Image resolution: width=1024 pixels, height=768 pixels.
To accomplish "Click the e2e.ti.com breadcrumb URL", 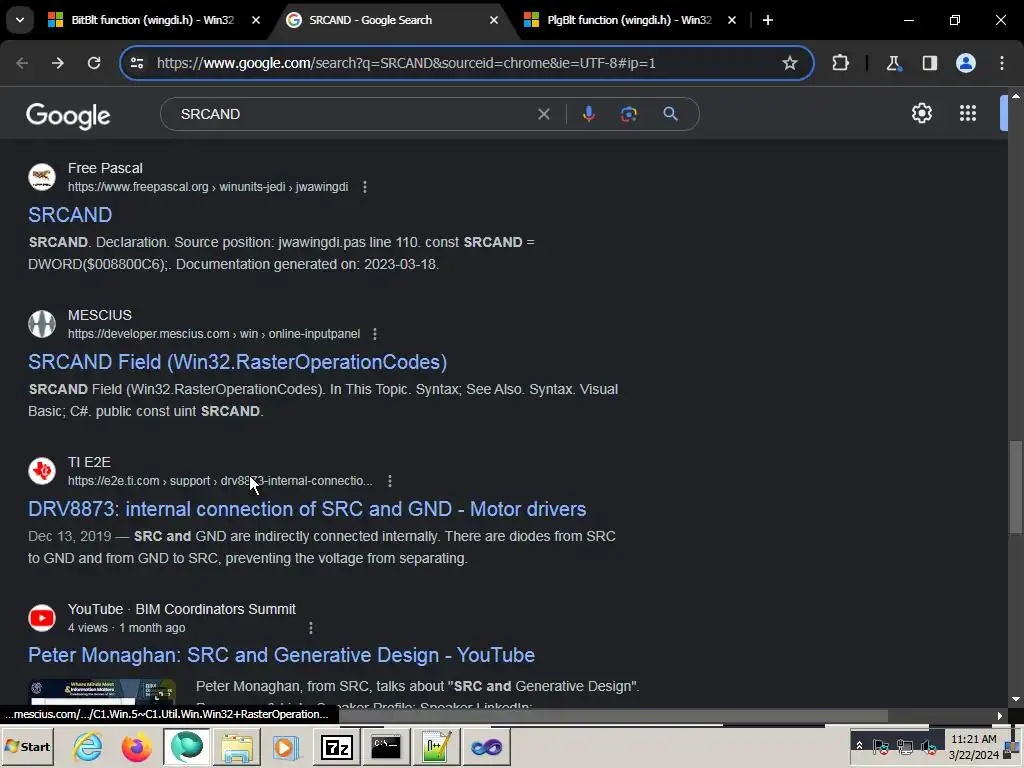I will 220,481.
